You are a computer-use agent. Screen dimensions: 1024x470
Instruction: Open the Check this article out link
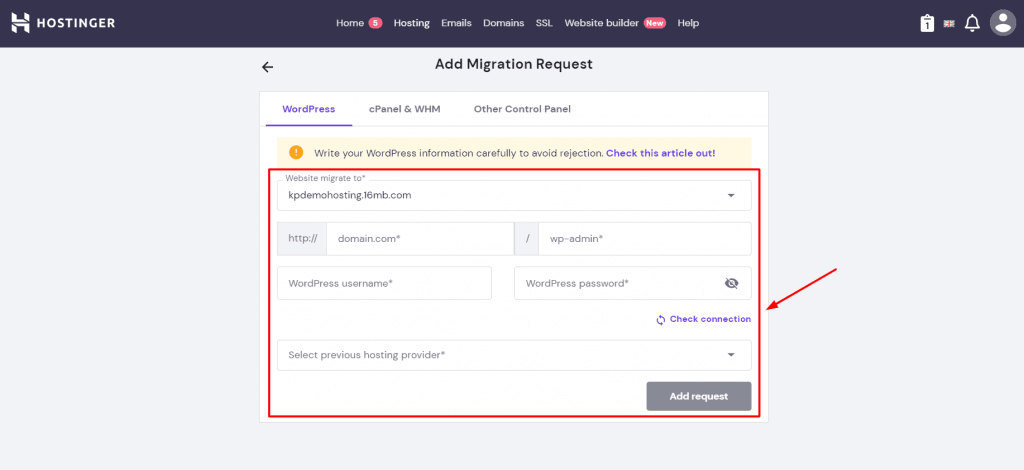pyautogui.click(x=660, y=153)
